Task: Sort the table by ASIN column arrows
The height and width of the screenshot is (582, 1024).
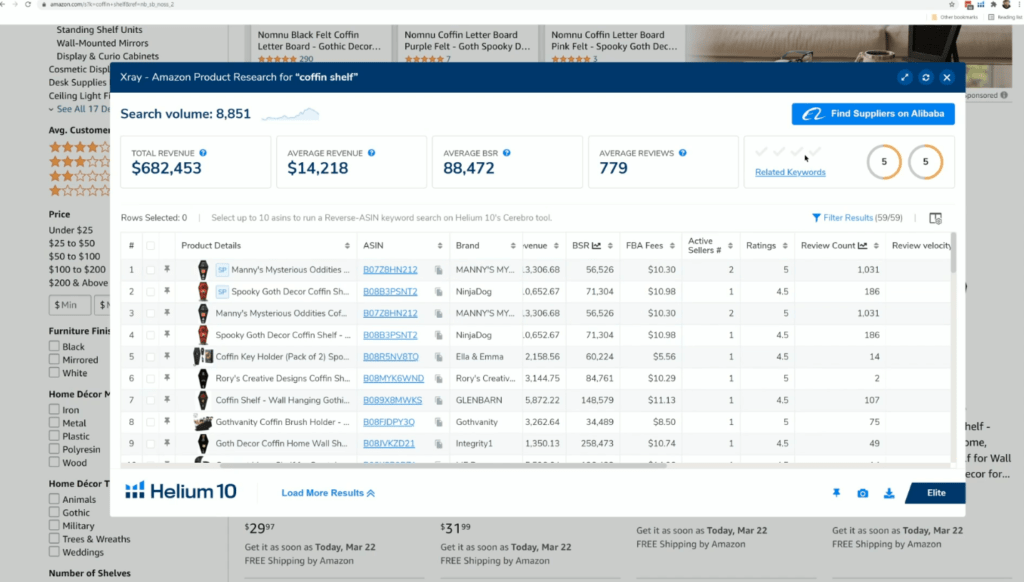Action: click(440, 246)
